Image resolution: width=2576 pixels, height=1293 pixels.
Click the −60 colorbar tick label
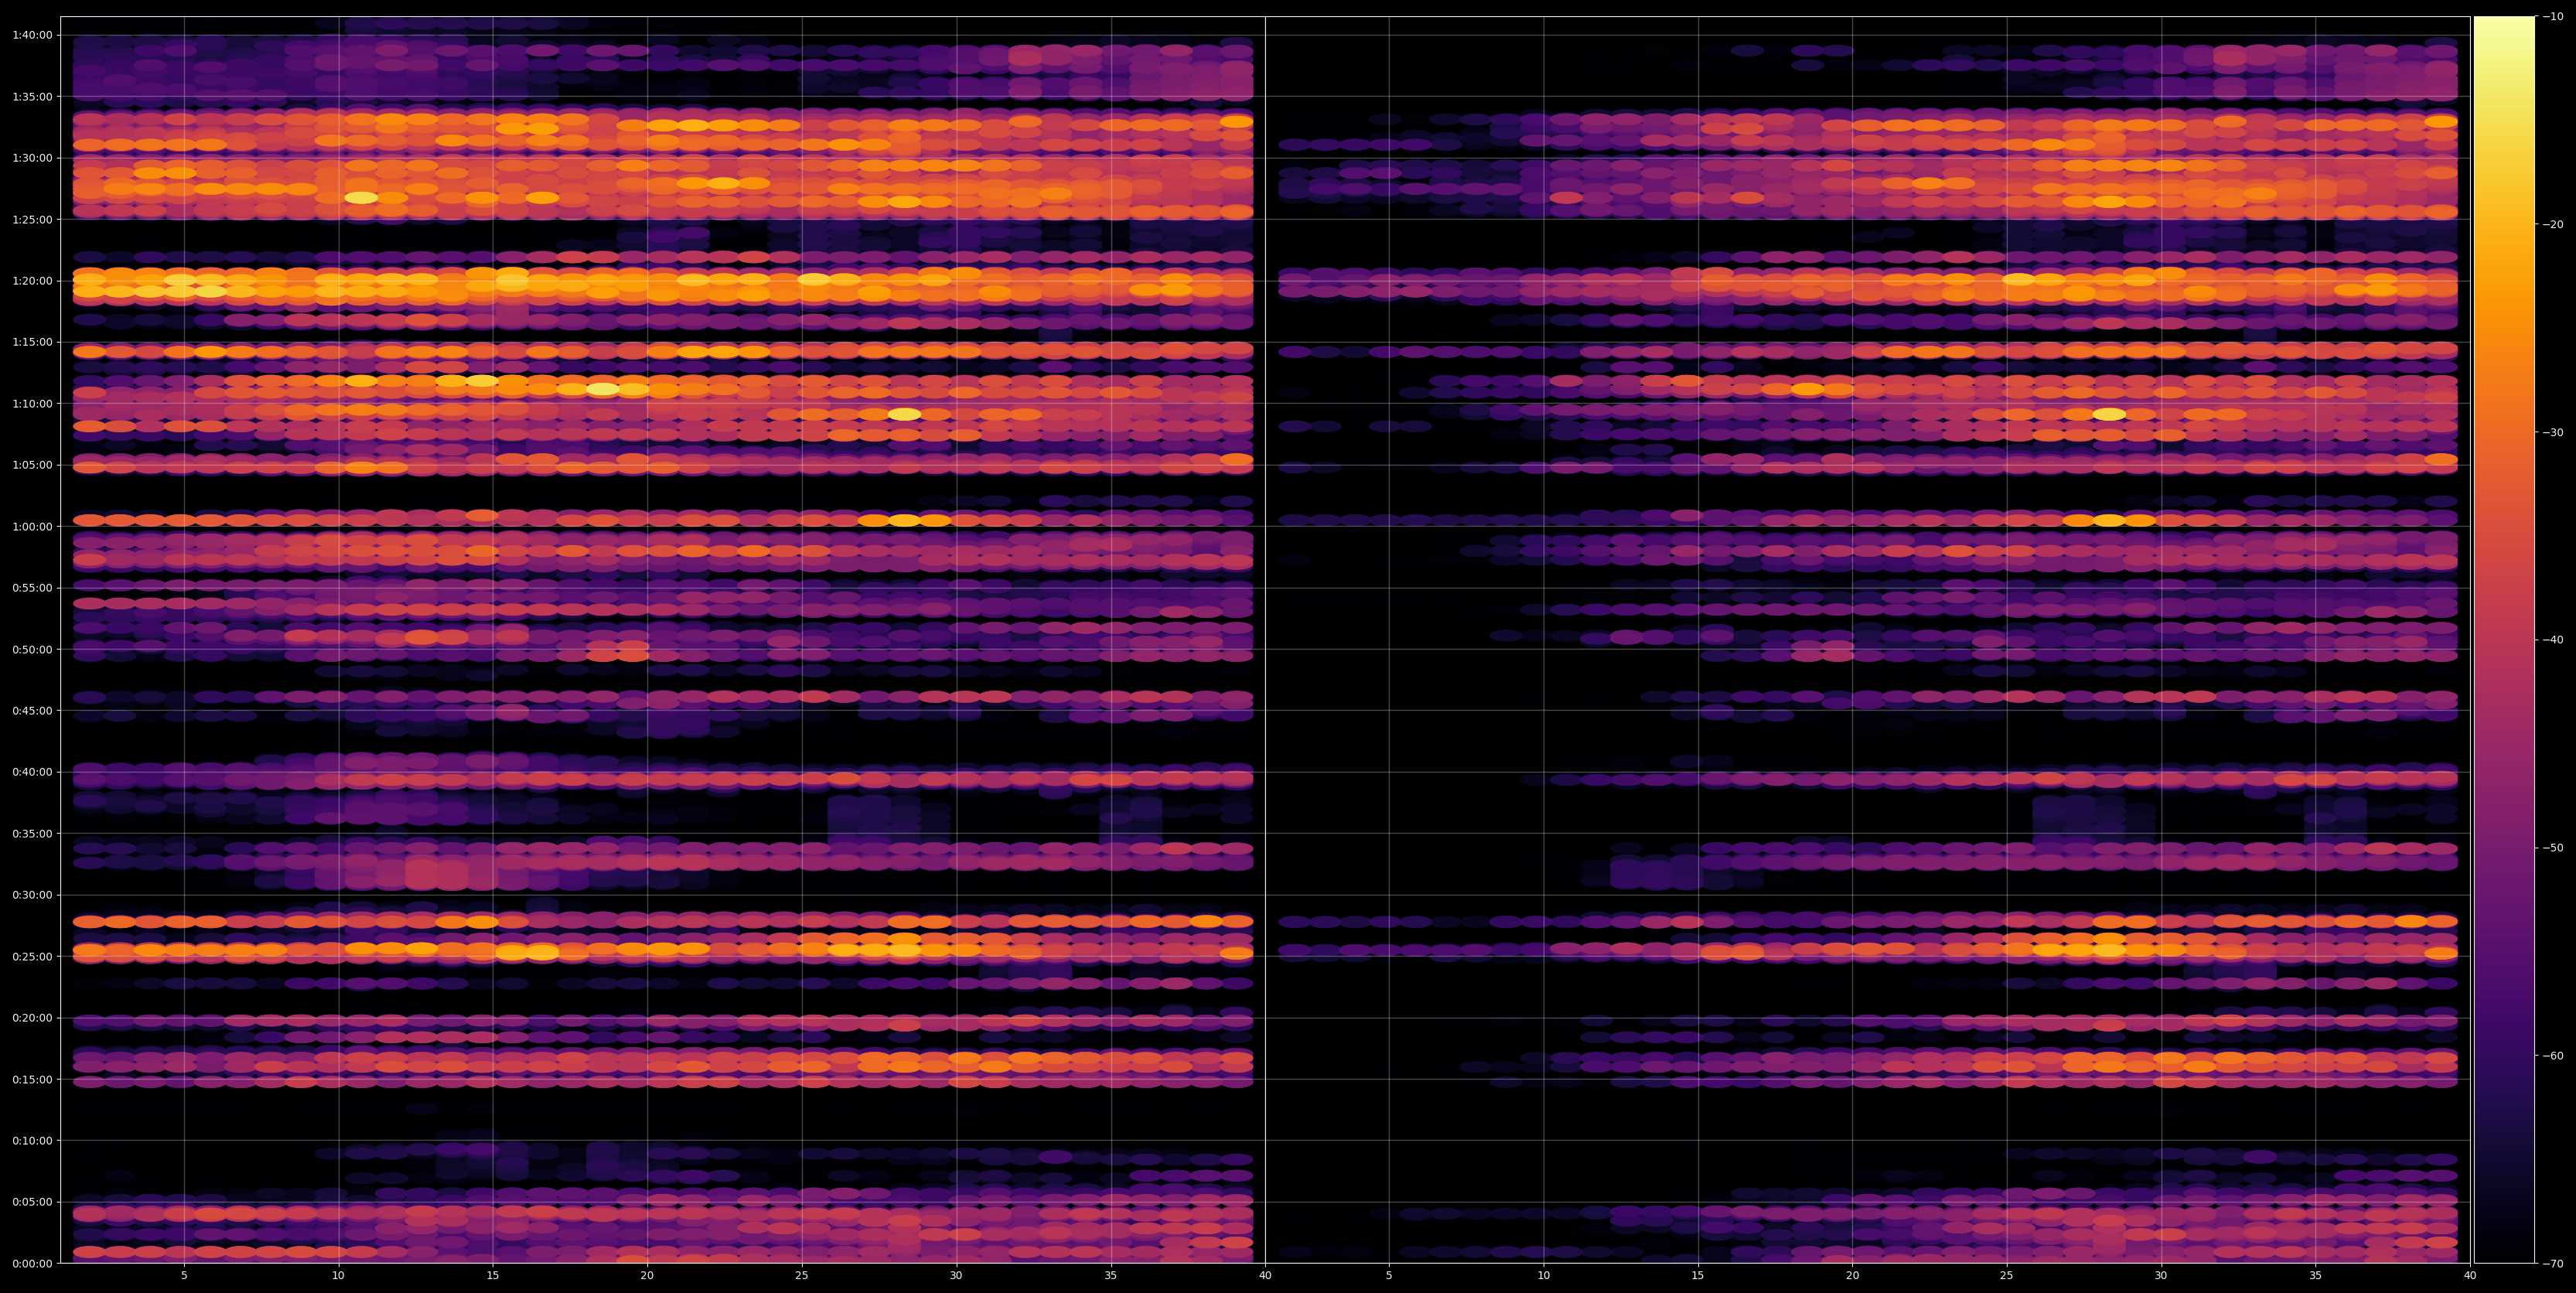click(x=2552, y=1056)
